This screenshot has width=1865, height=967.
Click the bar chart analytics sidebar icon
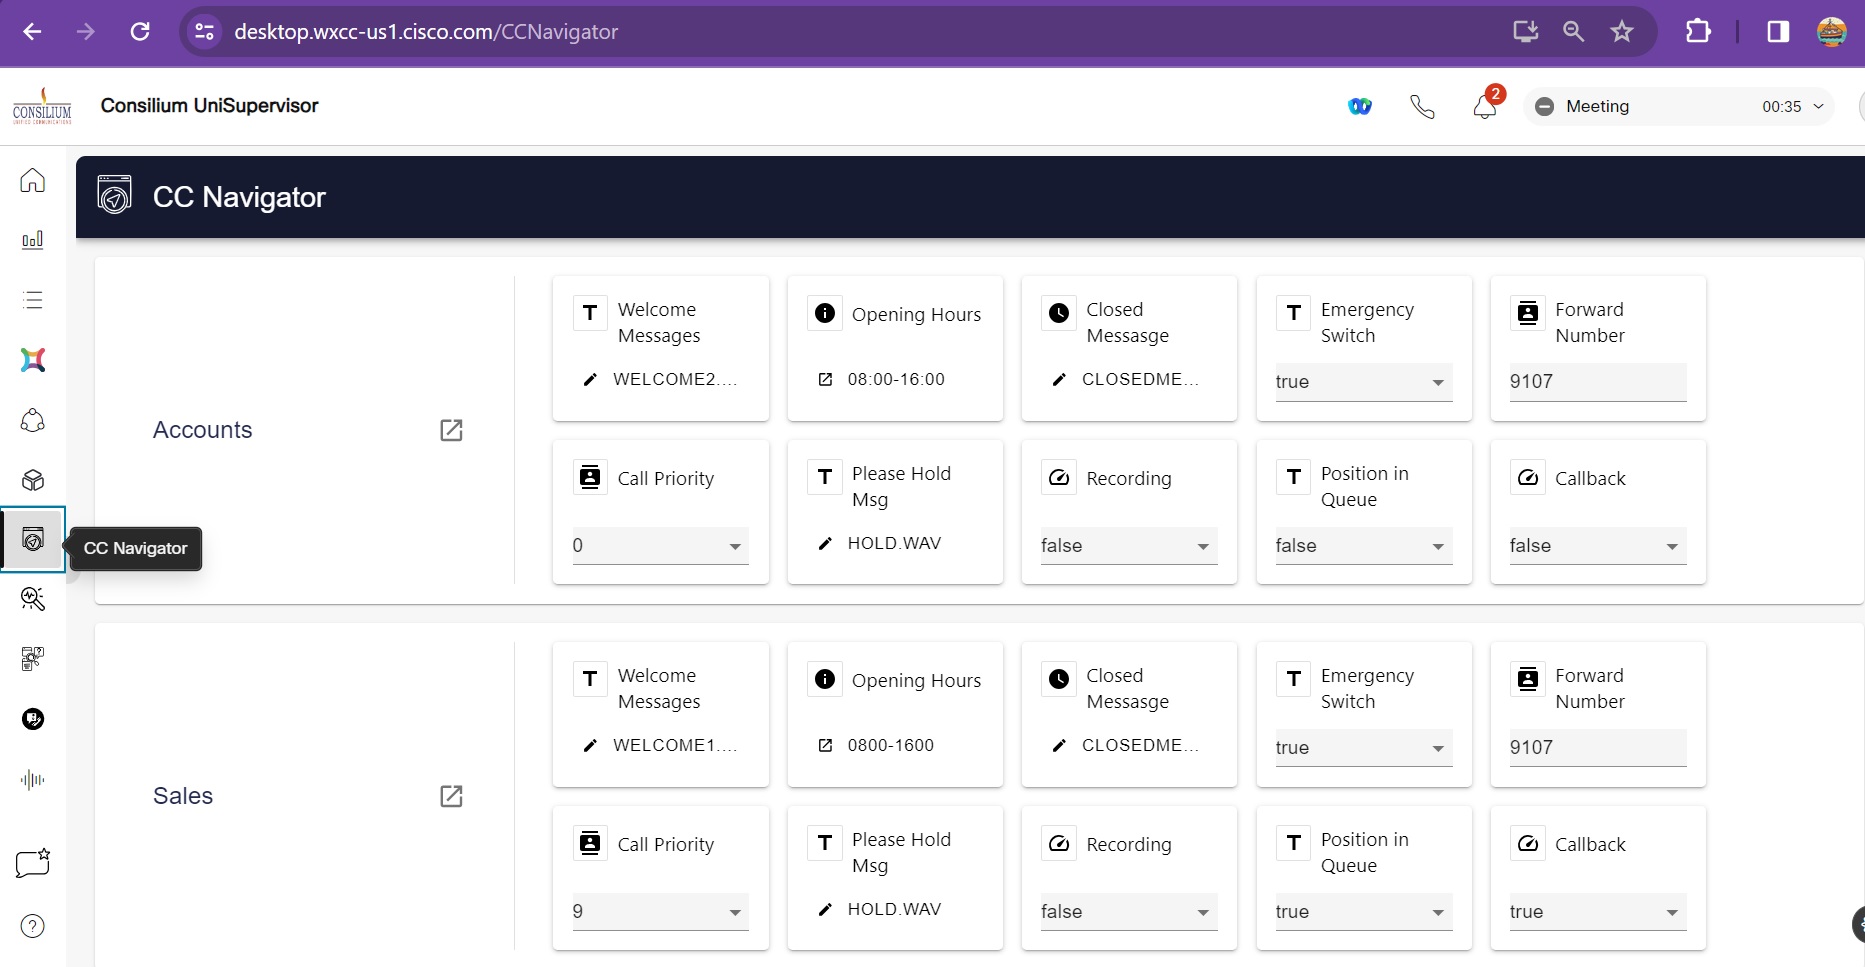point(33,240)
